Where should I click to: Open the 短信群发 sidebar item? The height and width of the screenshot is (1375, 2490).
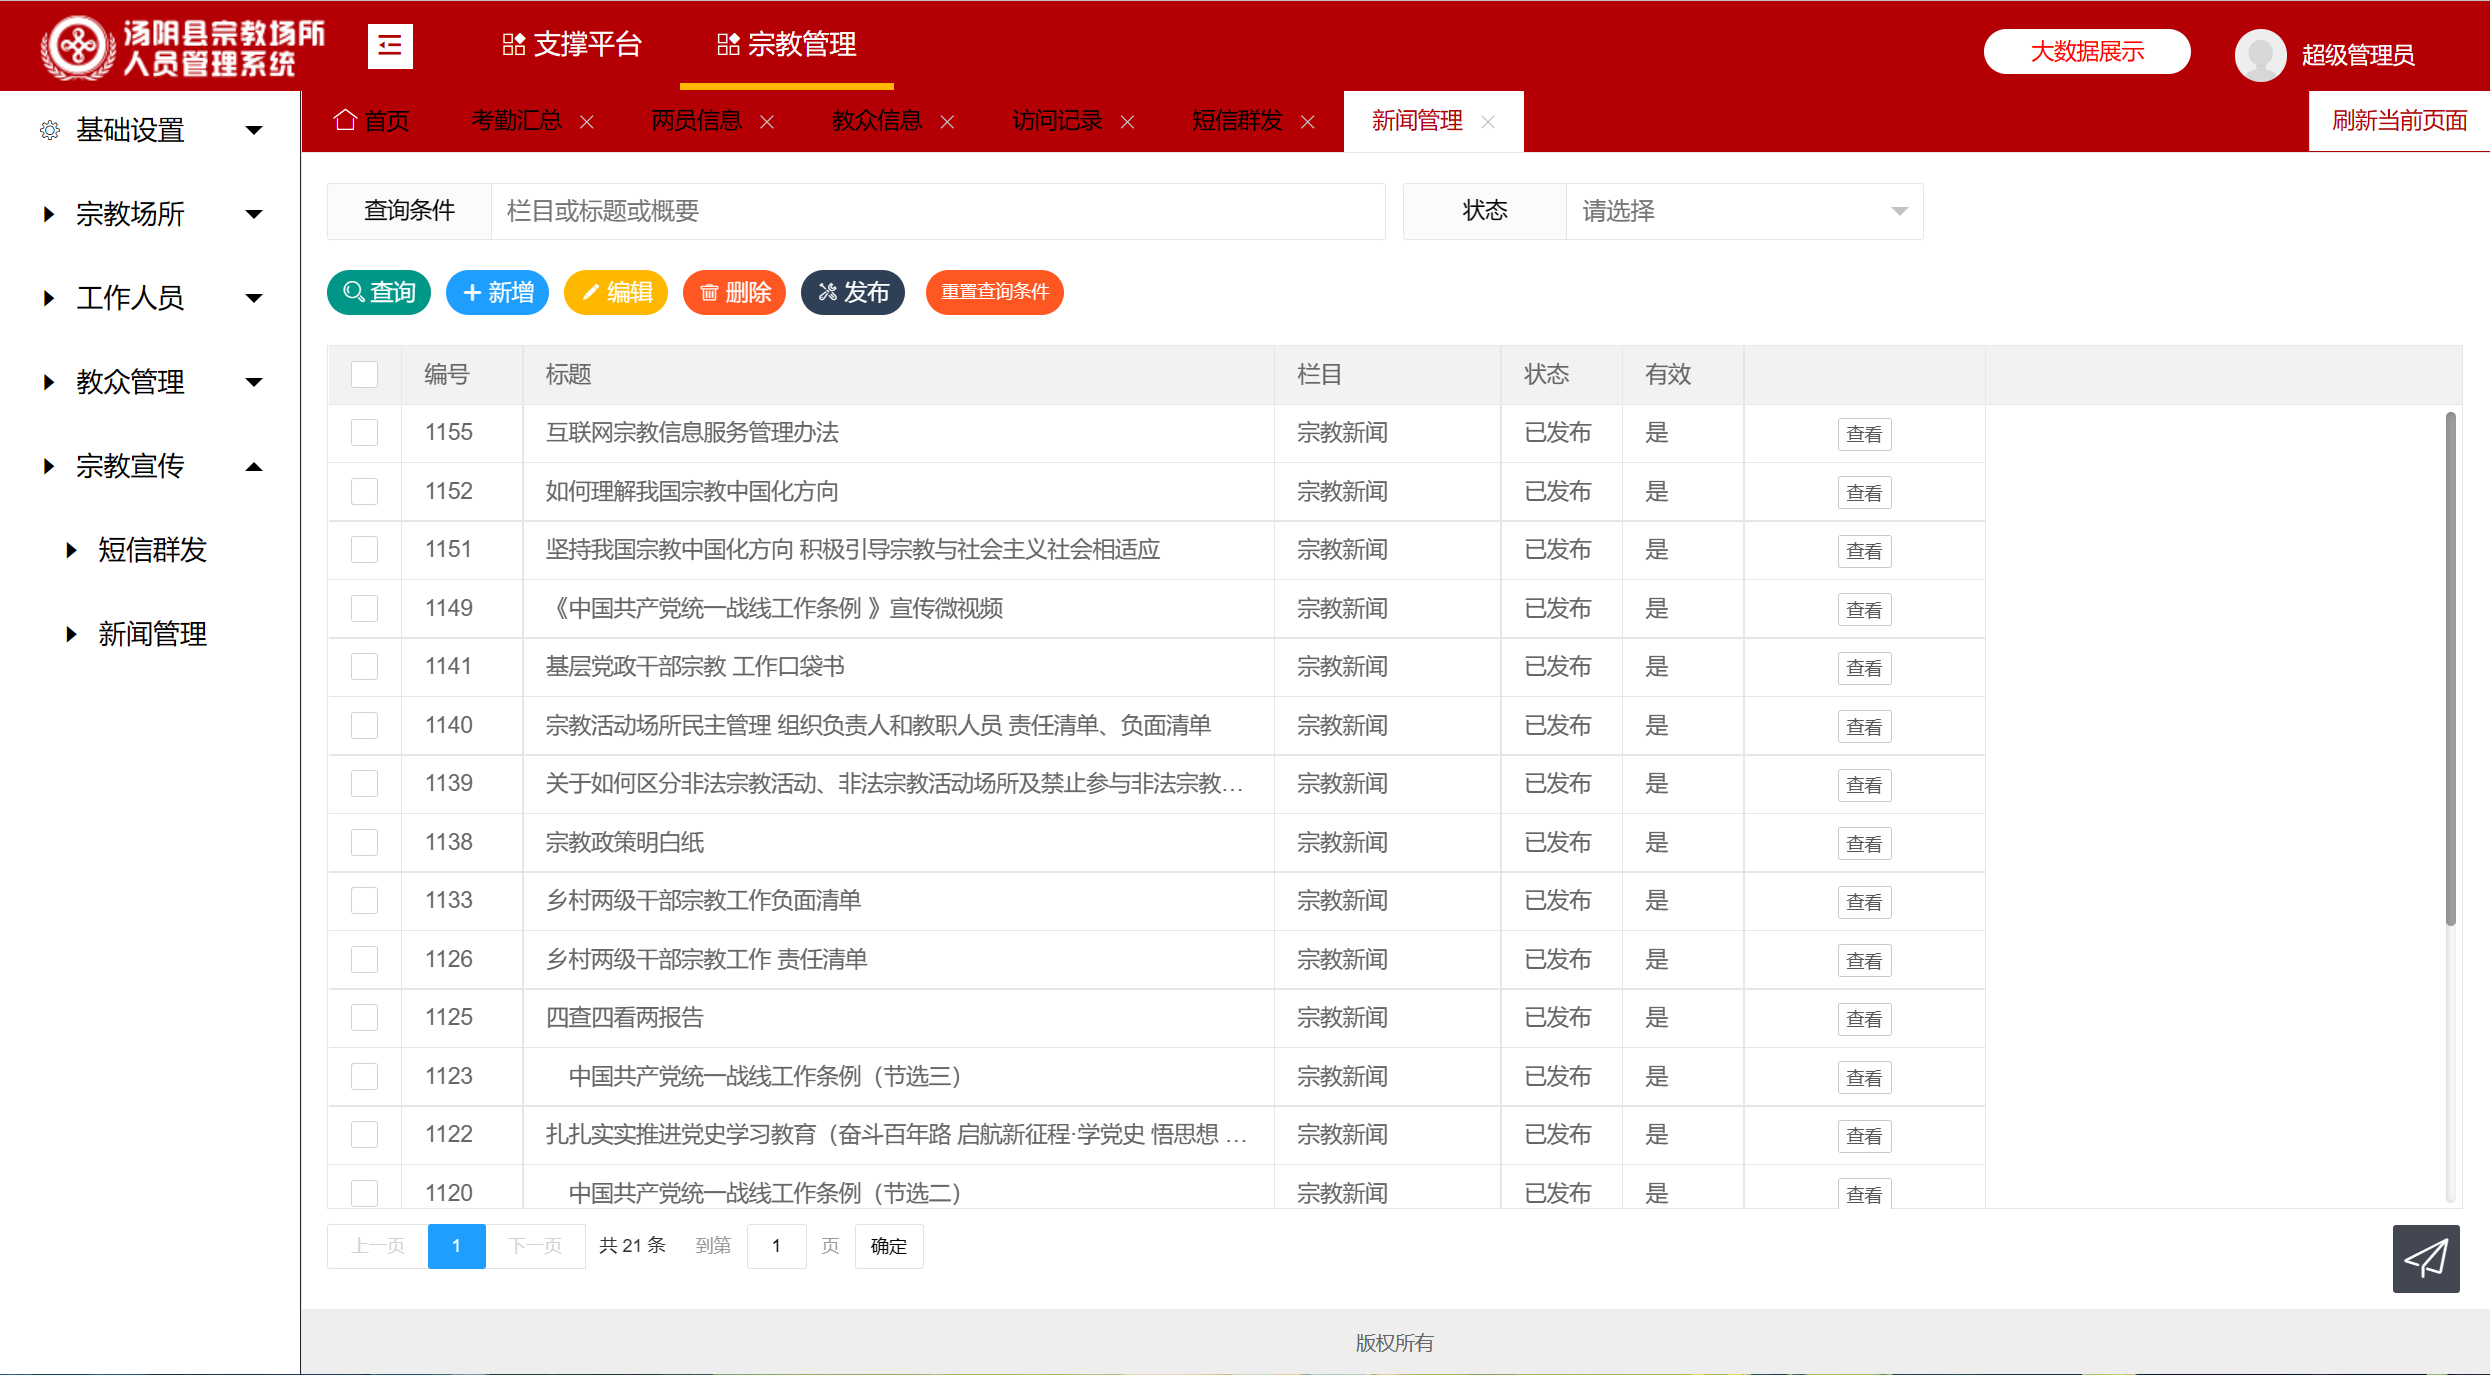(152, 550)
